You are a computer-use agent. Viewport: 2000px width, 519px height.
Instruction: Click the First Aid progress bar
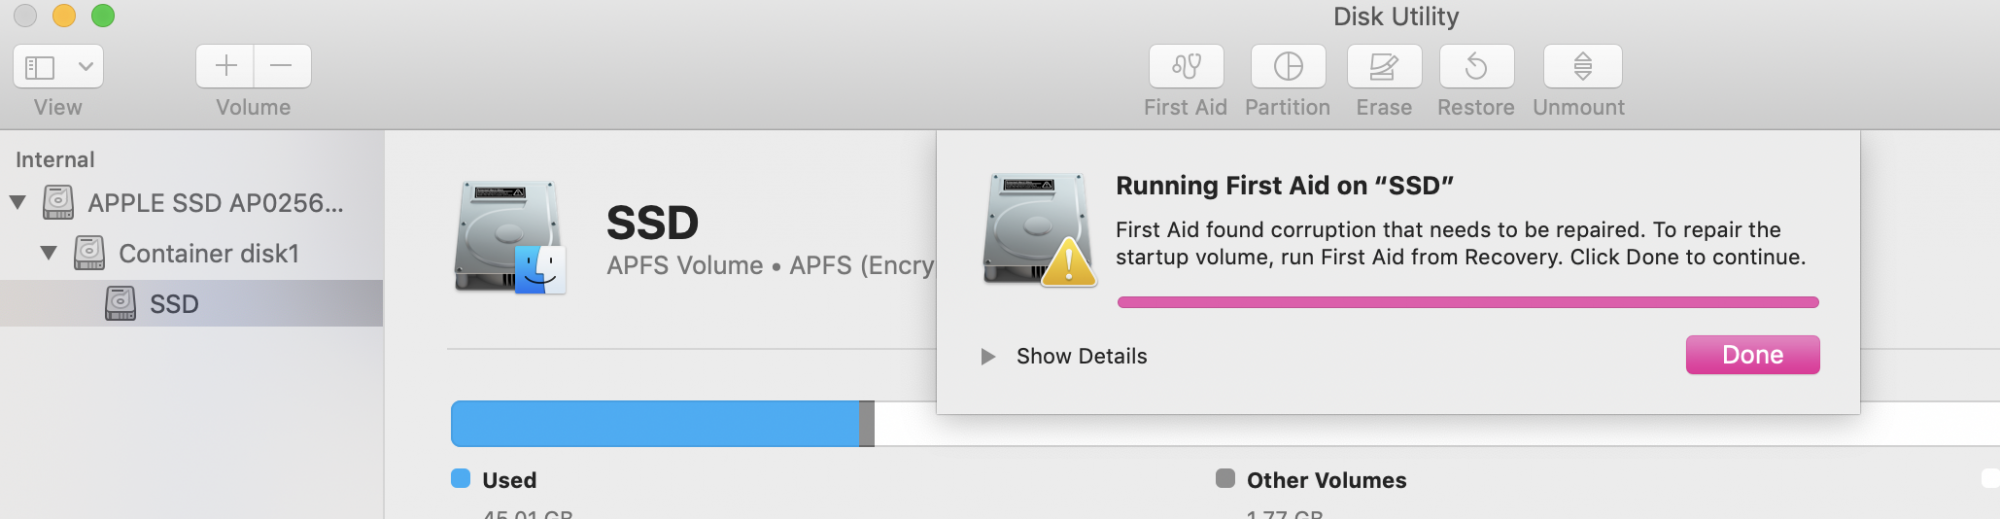1467,302
